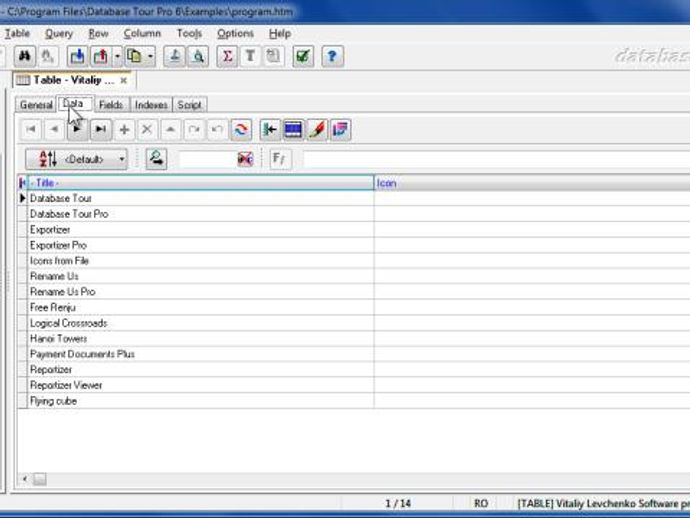The width and height of the screenshot is (690, 518).
Task: Click the multicolor layout icon in data toolbar
Action: tap(341, 129)
